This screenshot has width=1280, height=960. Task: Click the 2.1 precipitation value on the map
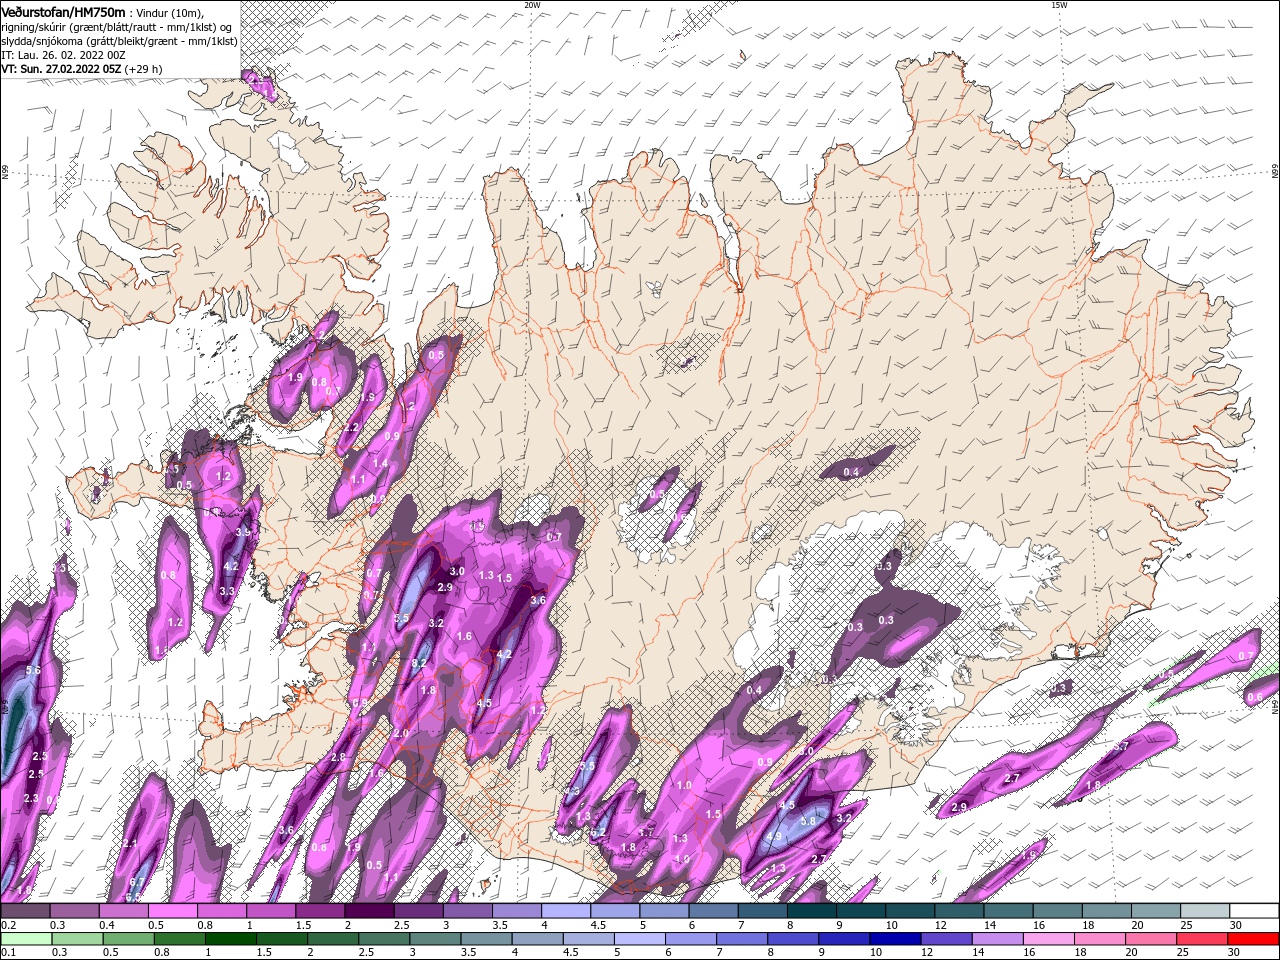pyautogui.click(x=129, y=844)
